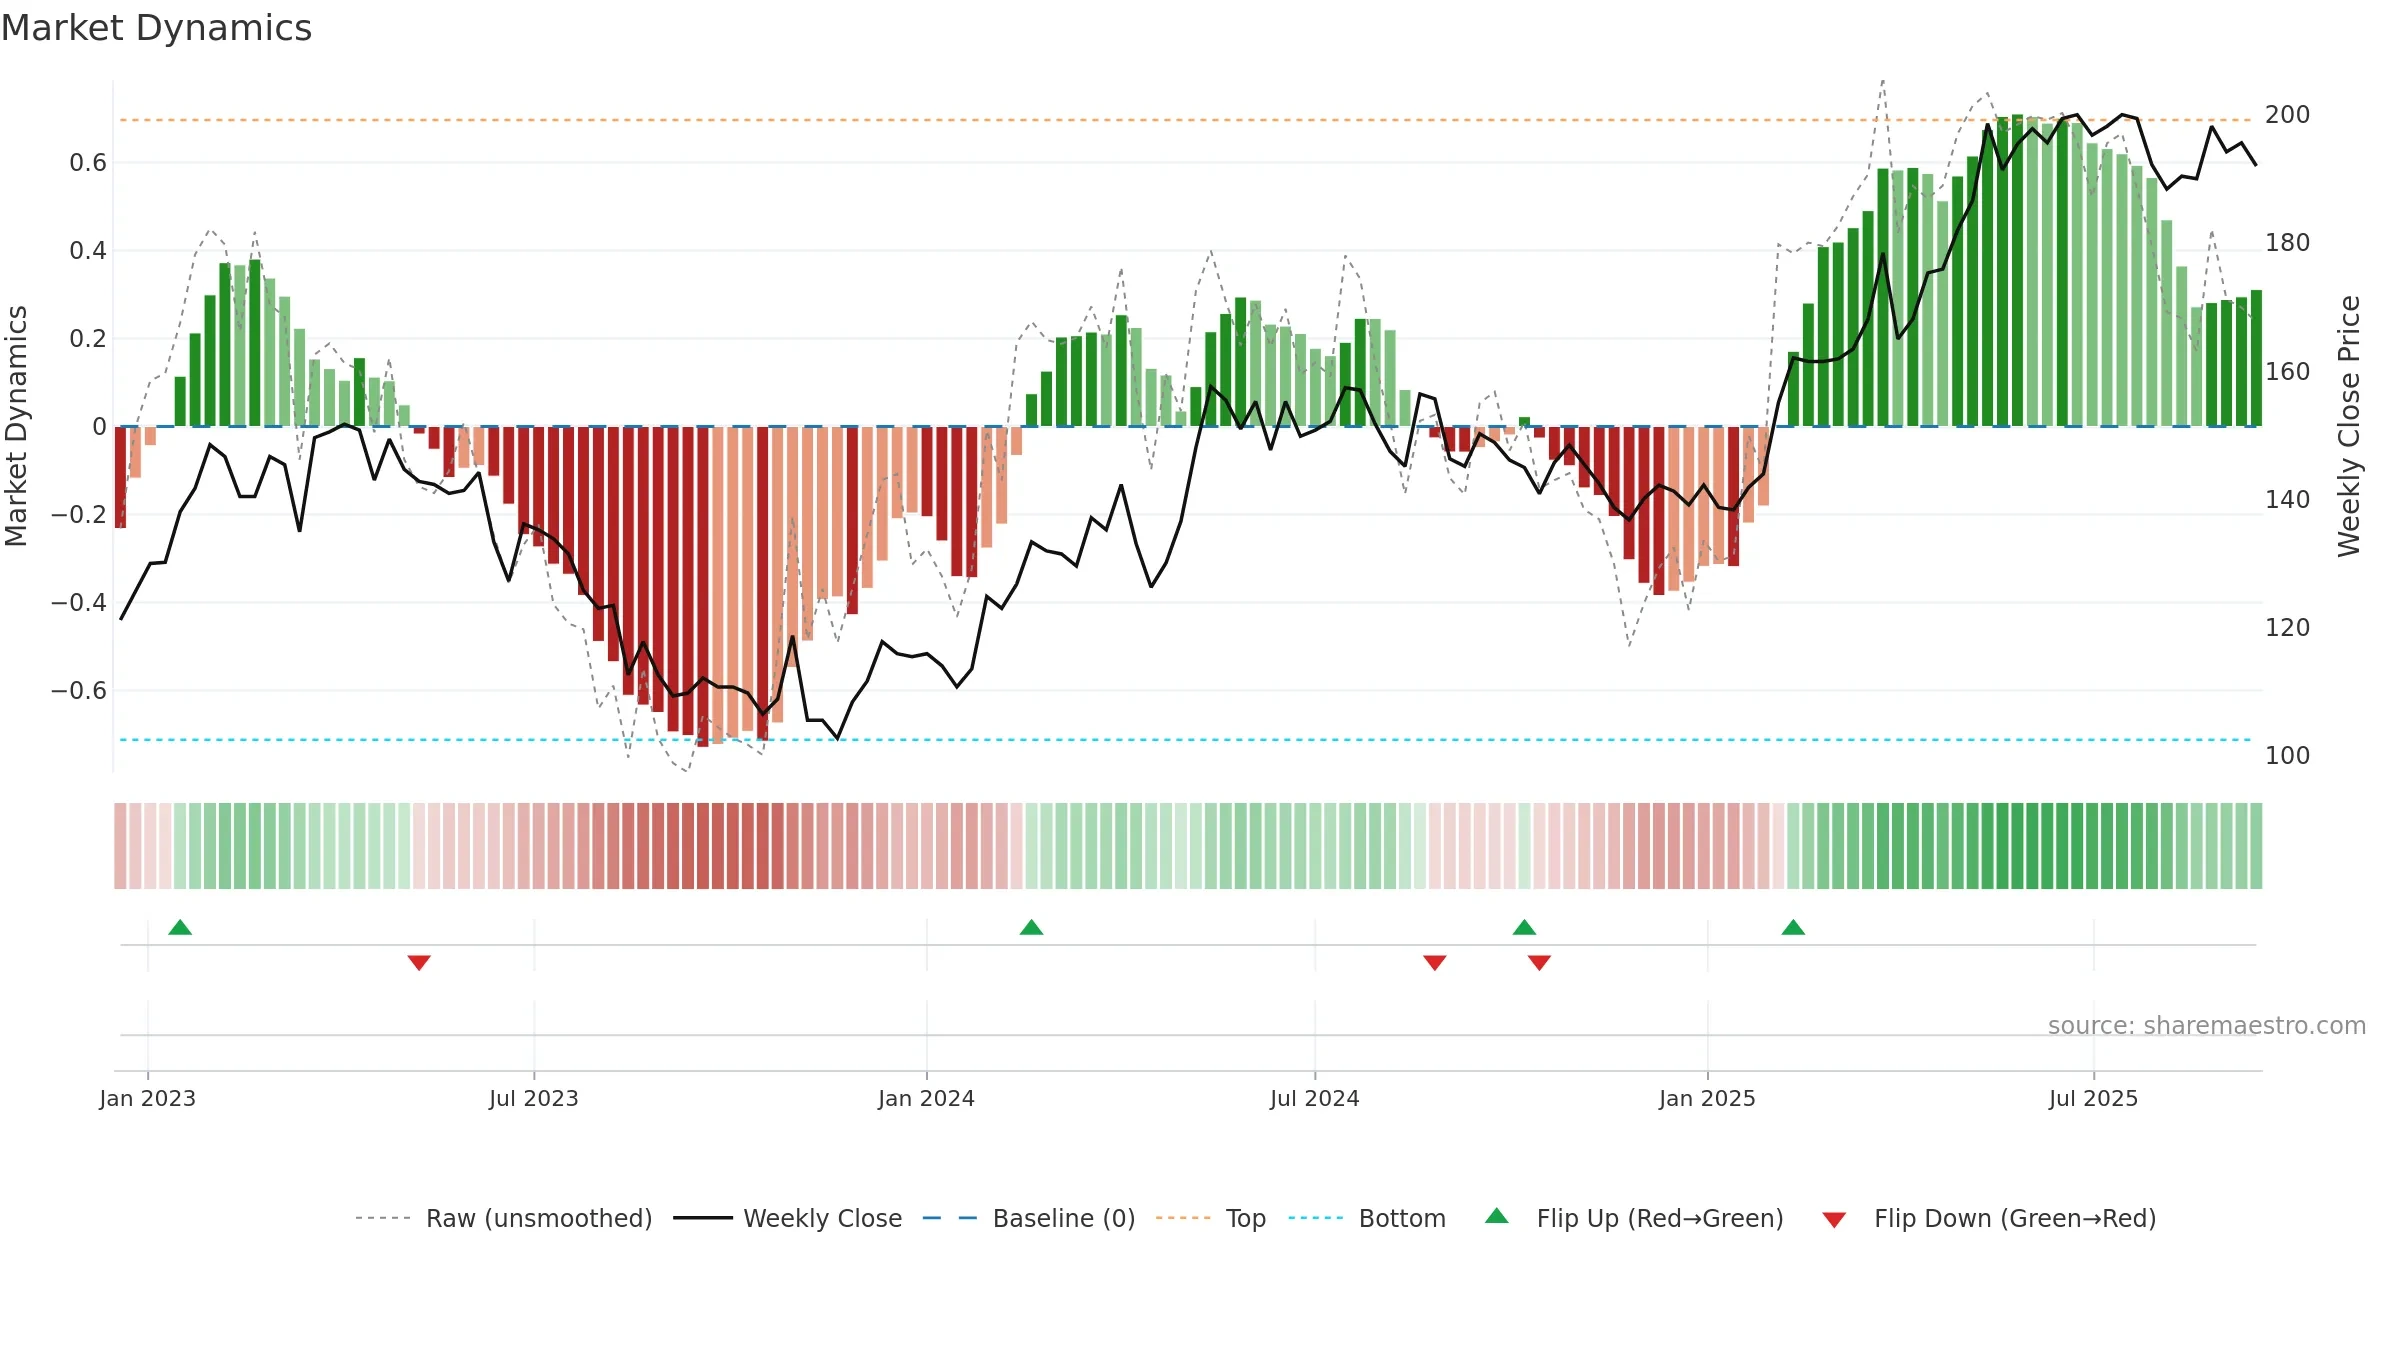
Task: Click the Market Dynamics chart title
Action: point(156,28)
